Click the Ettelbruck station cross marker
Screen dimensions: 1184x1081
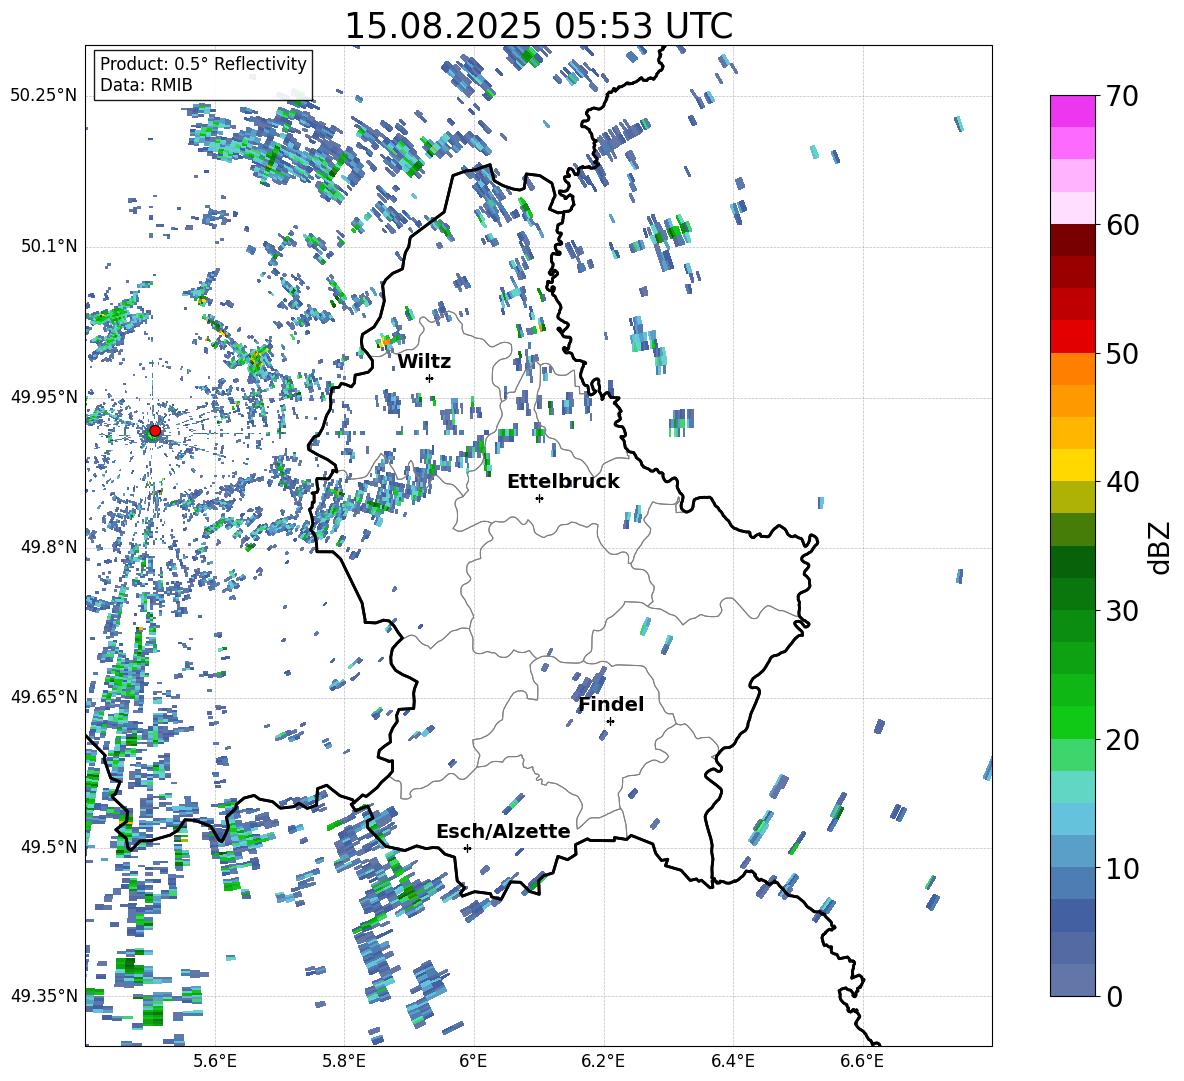tap(539, 498)
